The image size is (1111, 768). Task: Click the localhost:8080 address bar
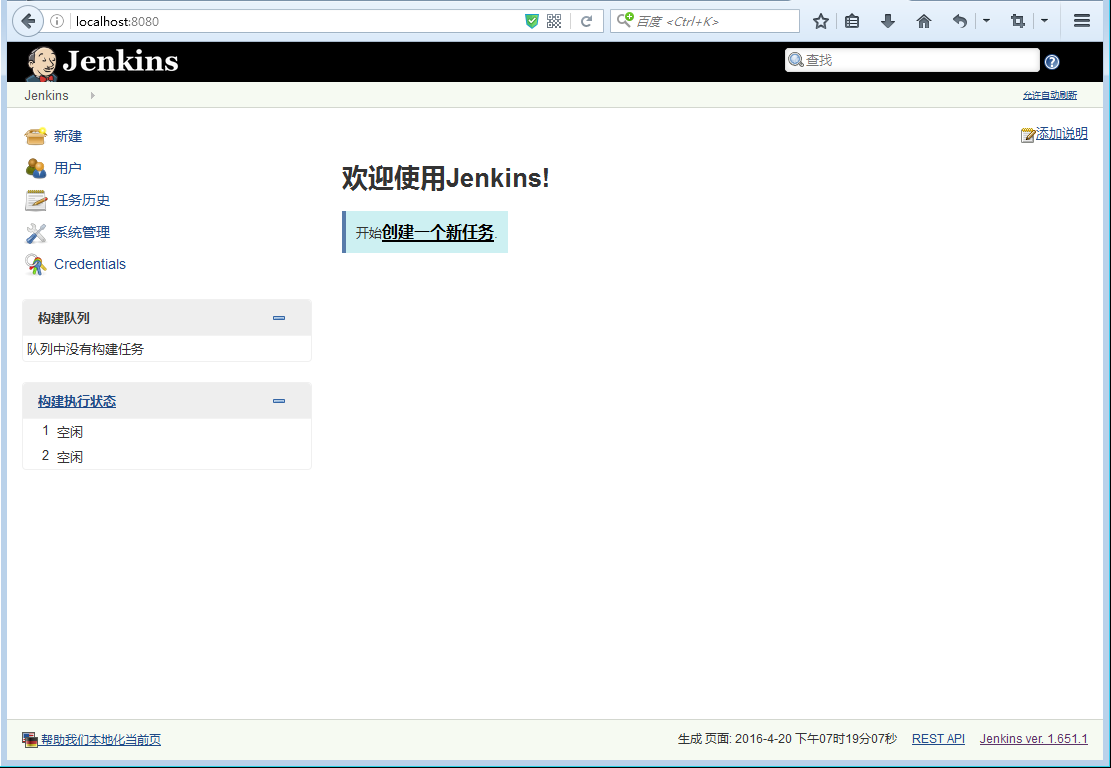(298, 21)
